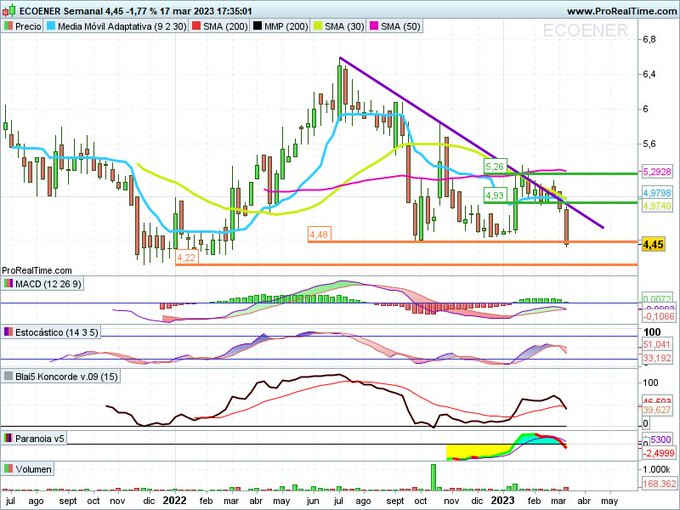680x510 pixels.
Task: Click the 6,8 price axis label
Action: 649,39
